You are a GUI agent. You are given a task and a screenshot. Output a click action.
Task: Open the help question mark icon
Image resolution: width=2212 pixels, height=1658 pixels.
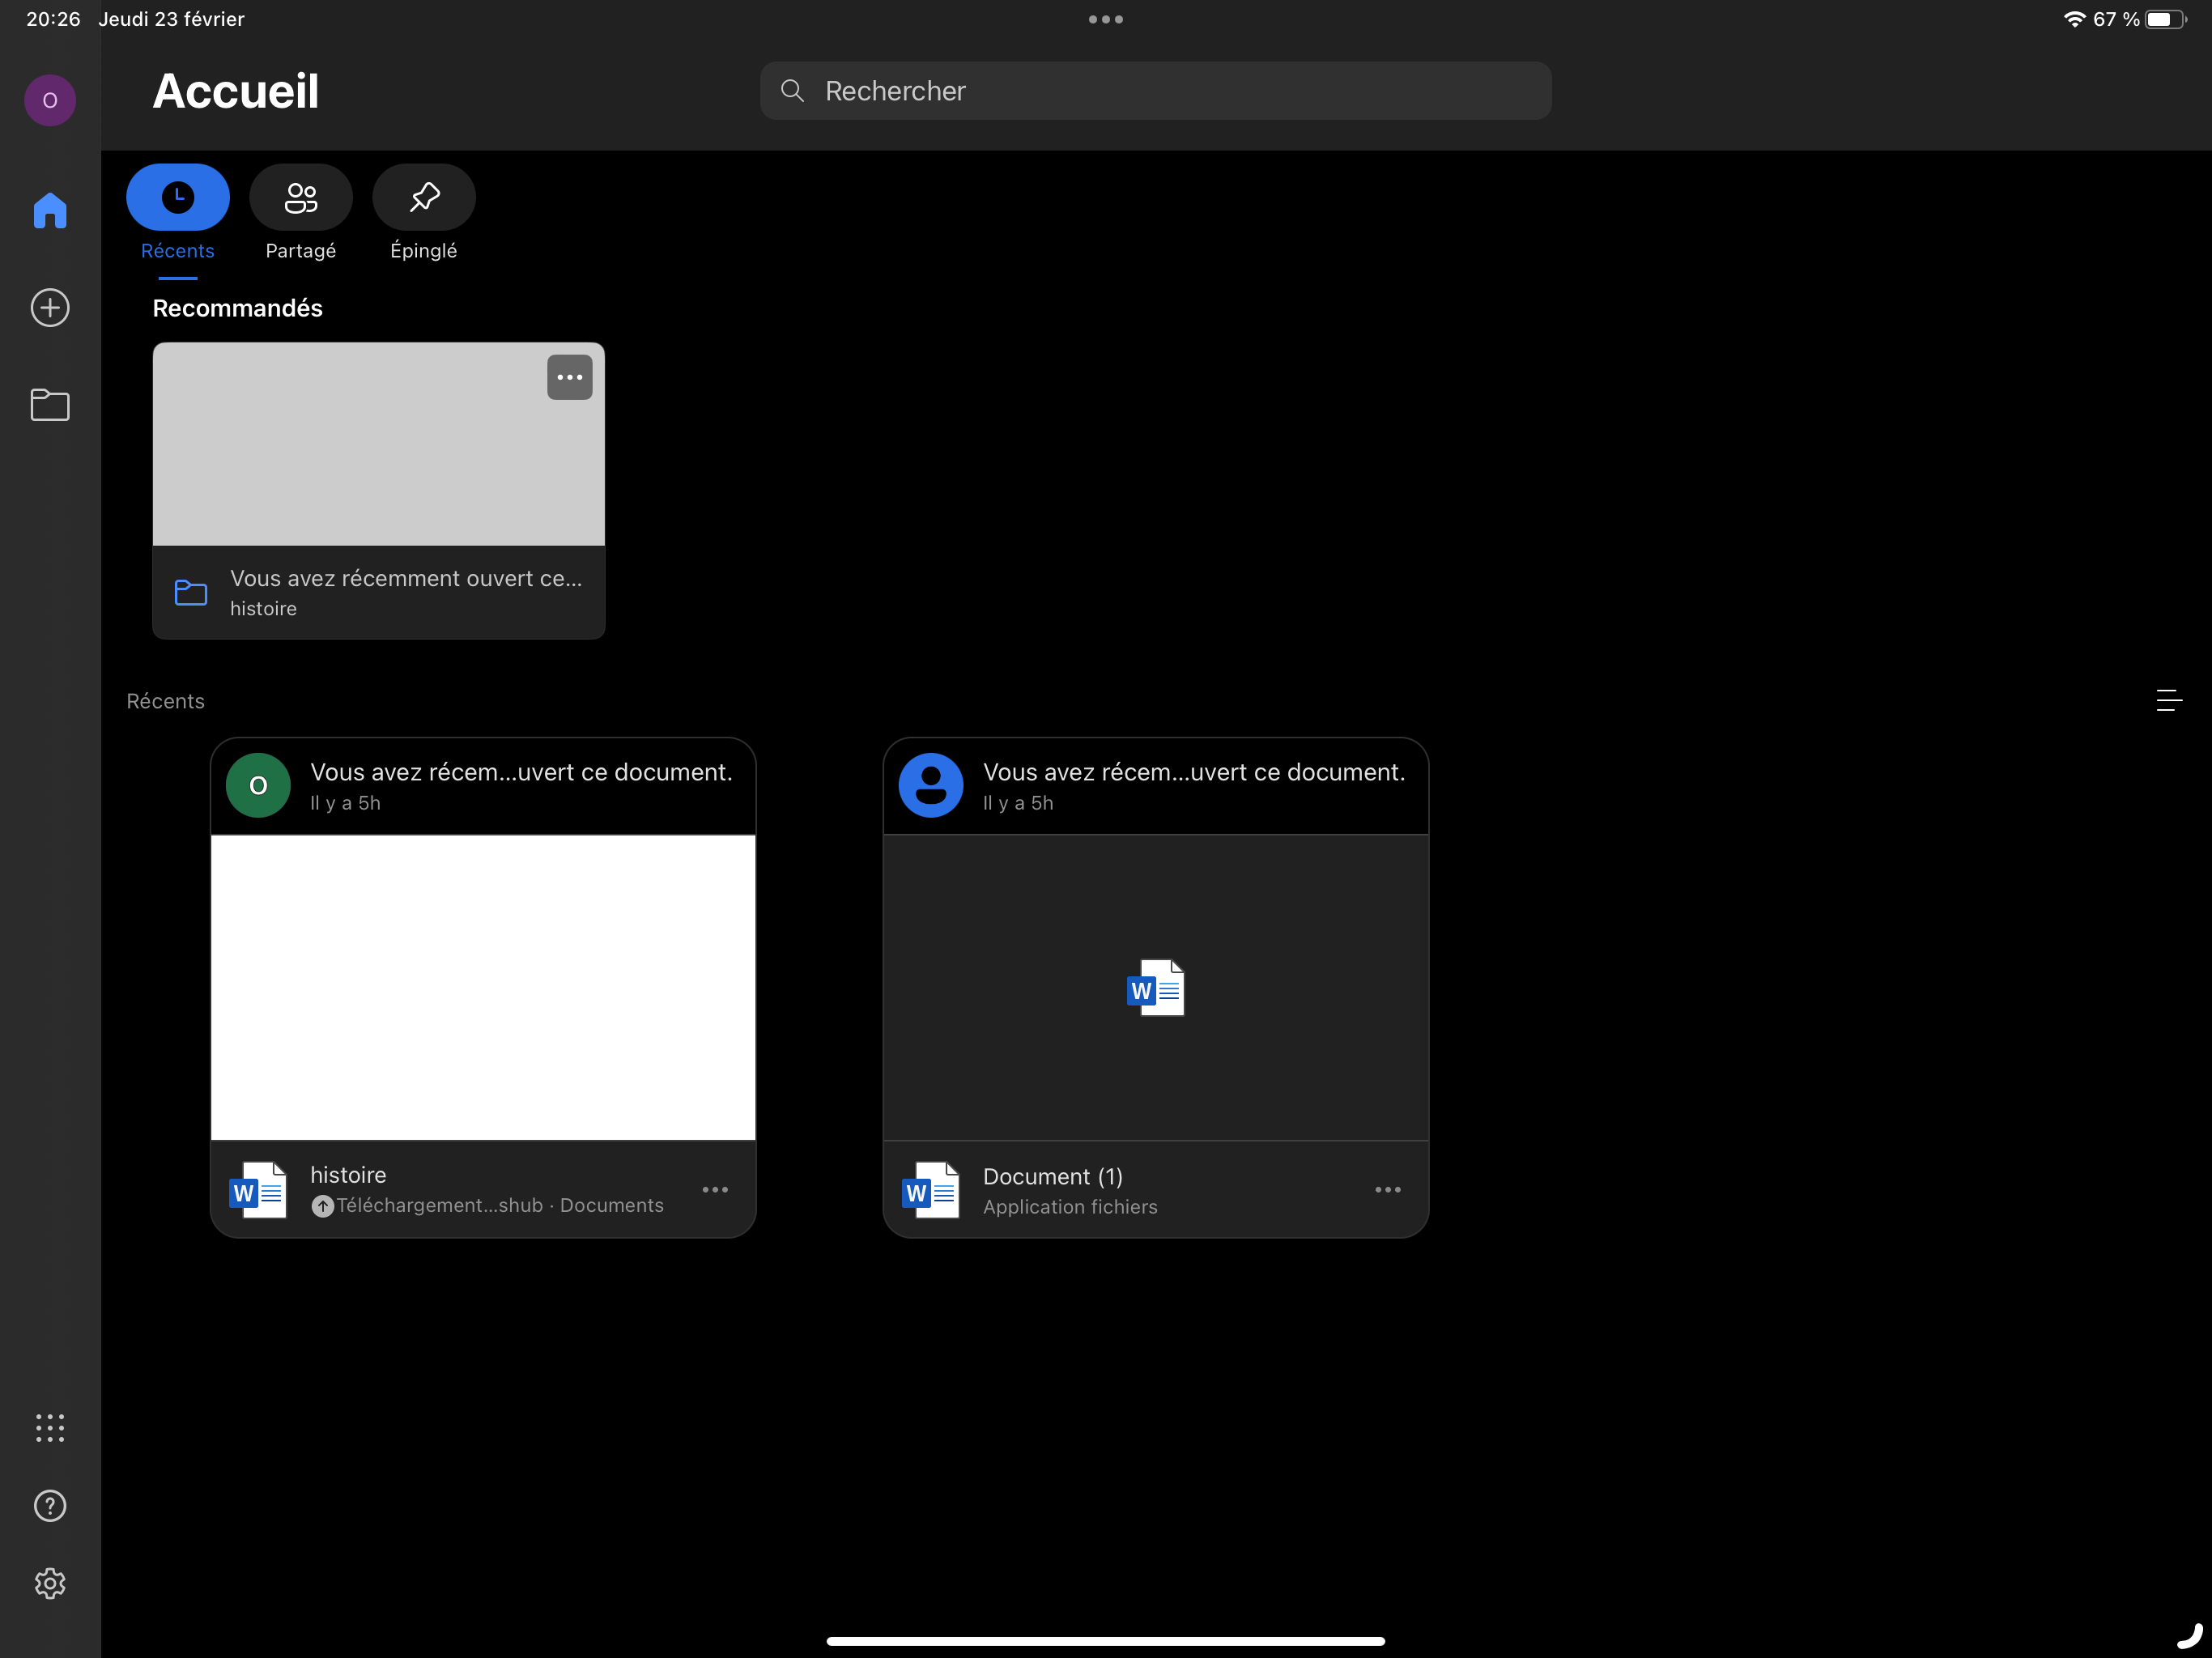point(50,1505)
